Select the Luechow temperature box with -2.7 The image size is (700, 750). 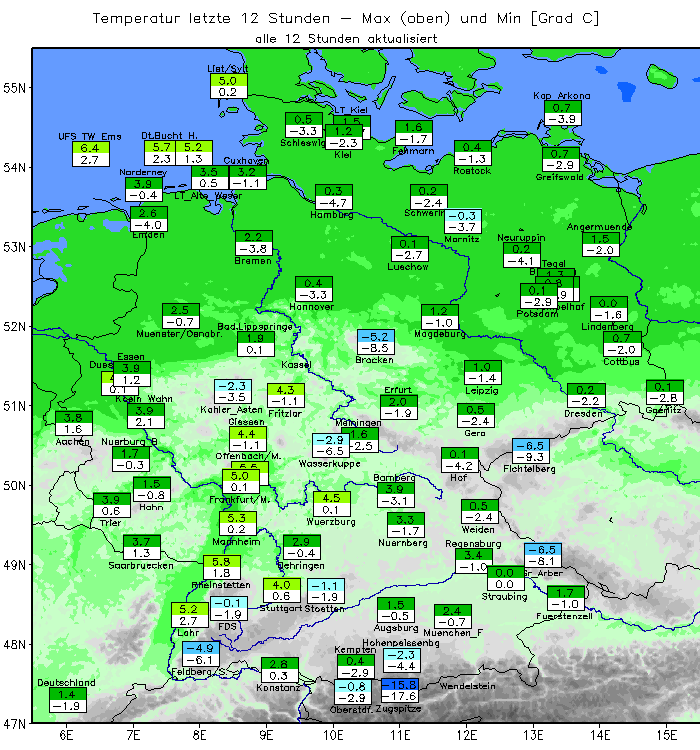[x=410, y=249]
